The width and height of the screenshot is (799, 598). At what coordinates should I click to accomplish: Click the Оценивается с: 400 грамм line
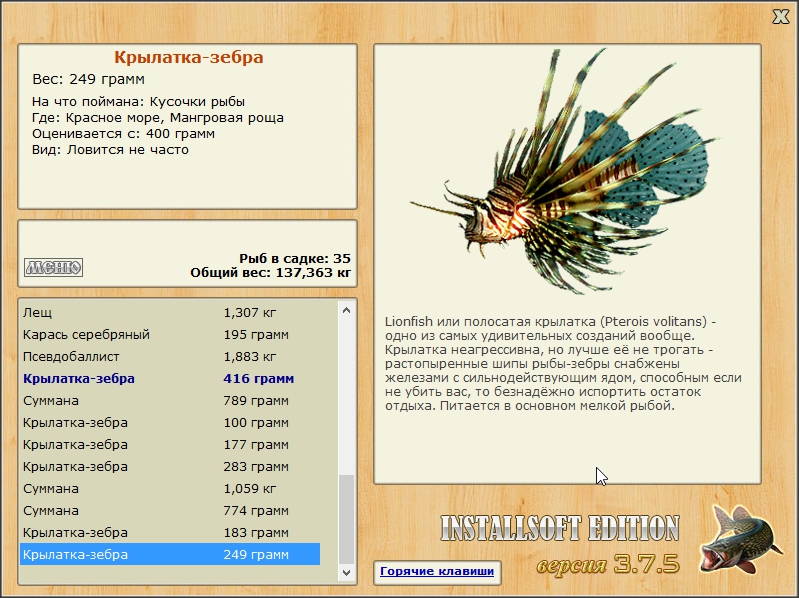123,133
